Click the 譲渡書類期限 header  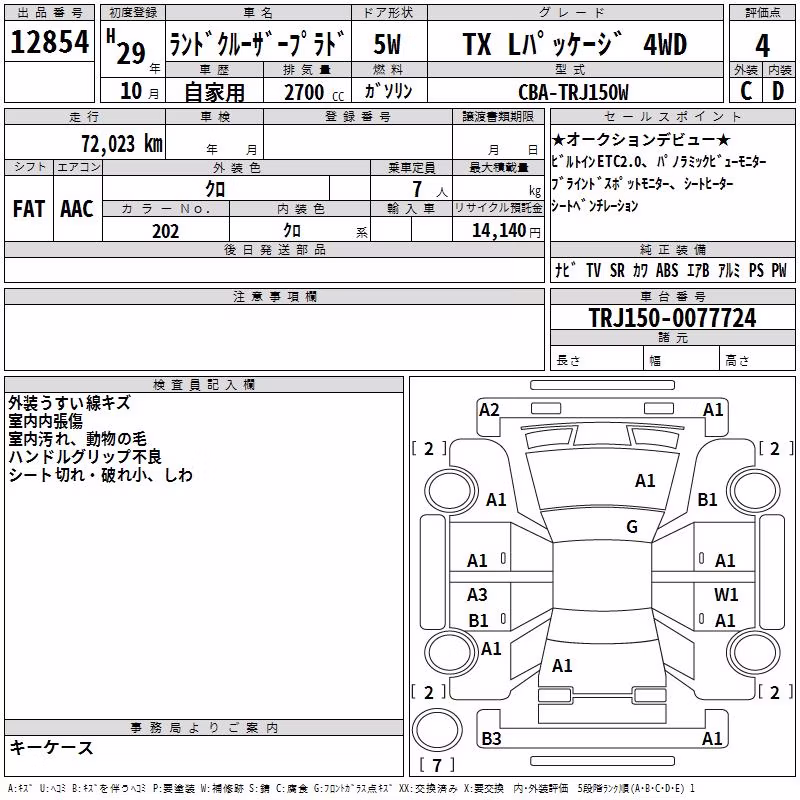(x=498, y=116)
